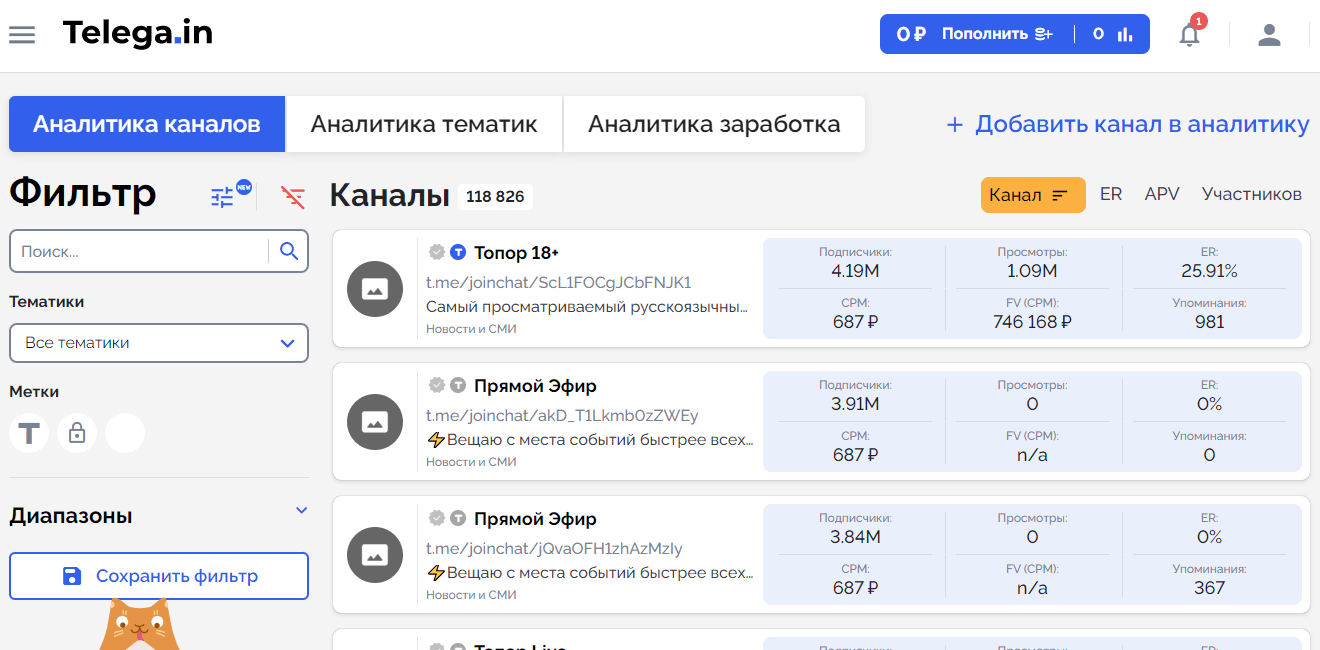Toggle the lock label filter under Метки

click(77, 433)
